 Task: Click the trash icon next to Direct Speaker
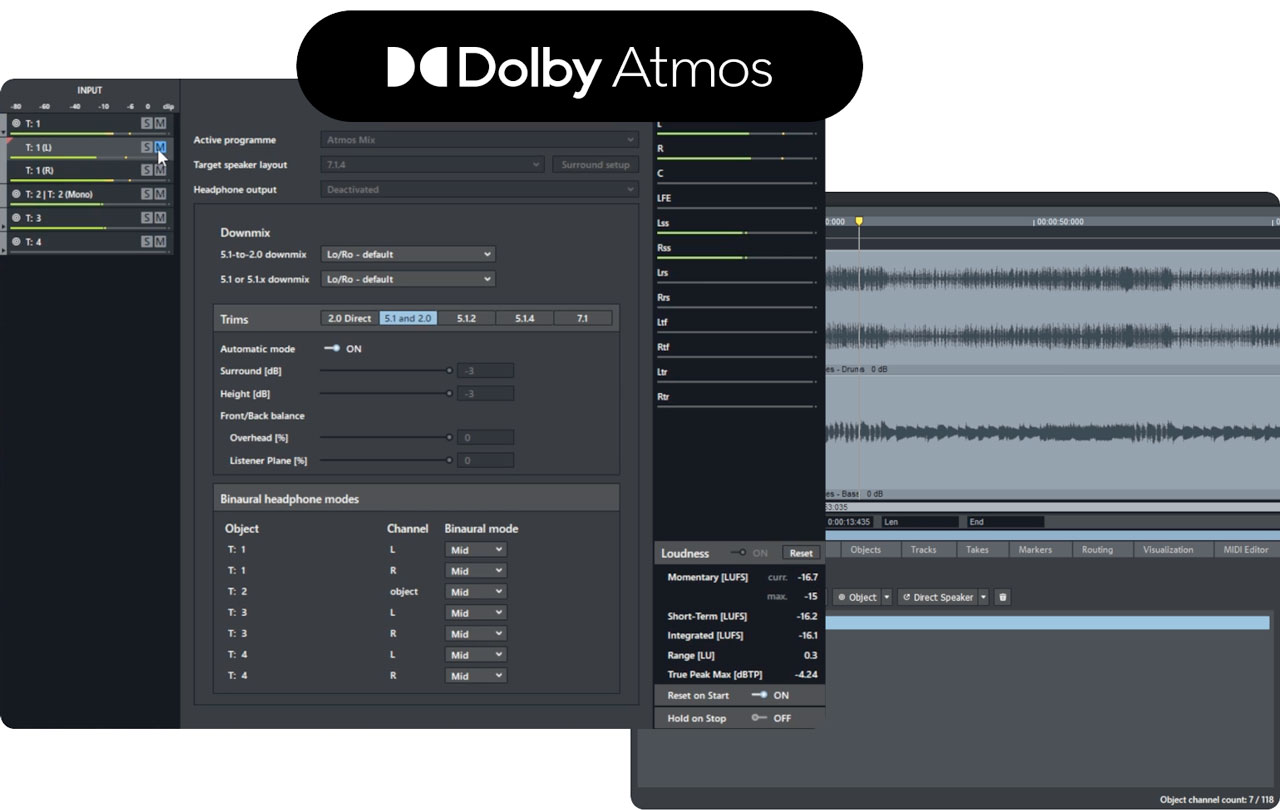1003,597
